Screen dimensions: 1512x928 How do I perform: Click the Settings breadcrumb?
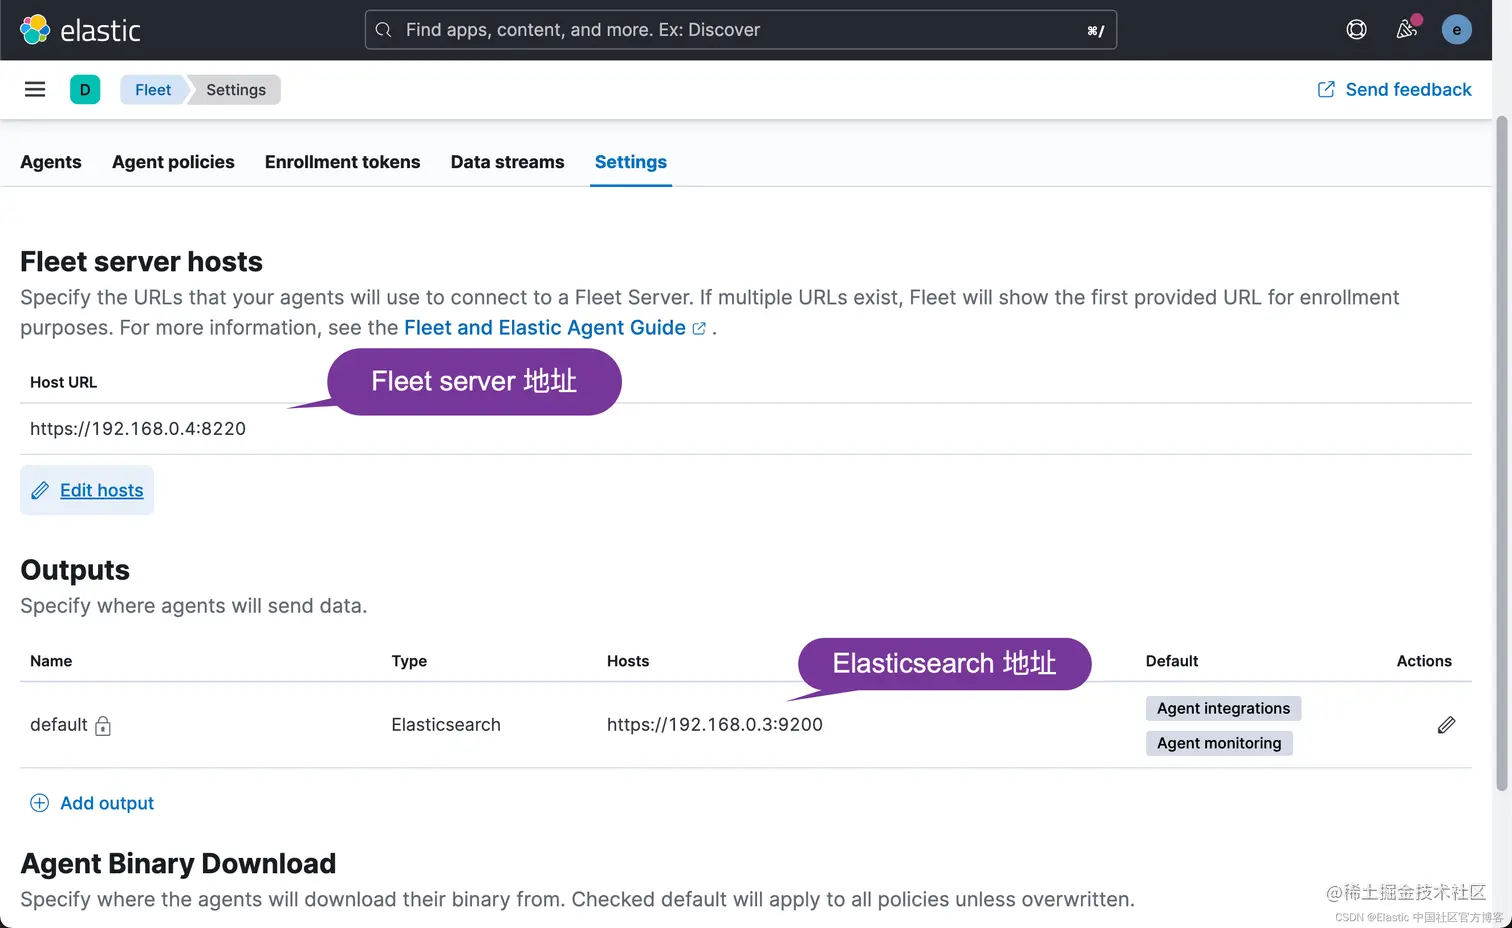[236, 90]
